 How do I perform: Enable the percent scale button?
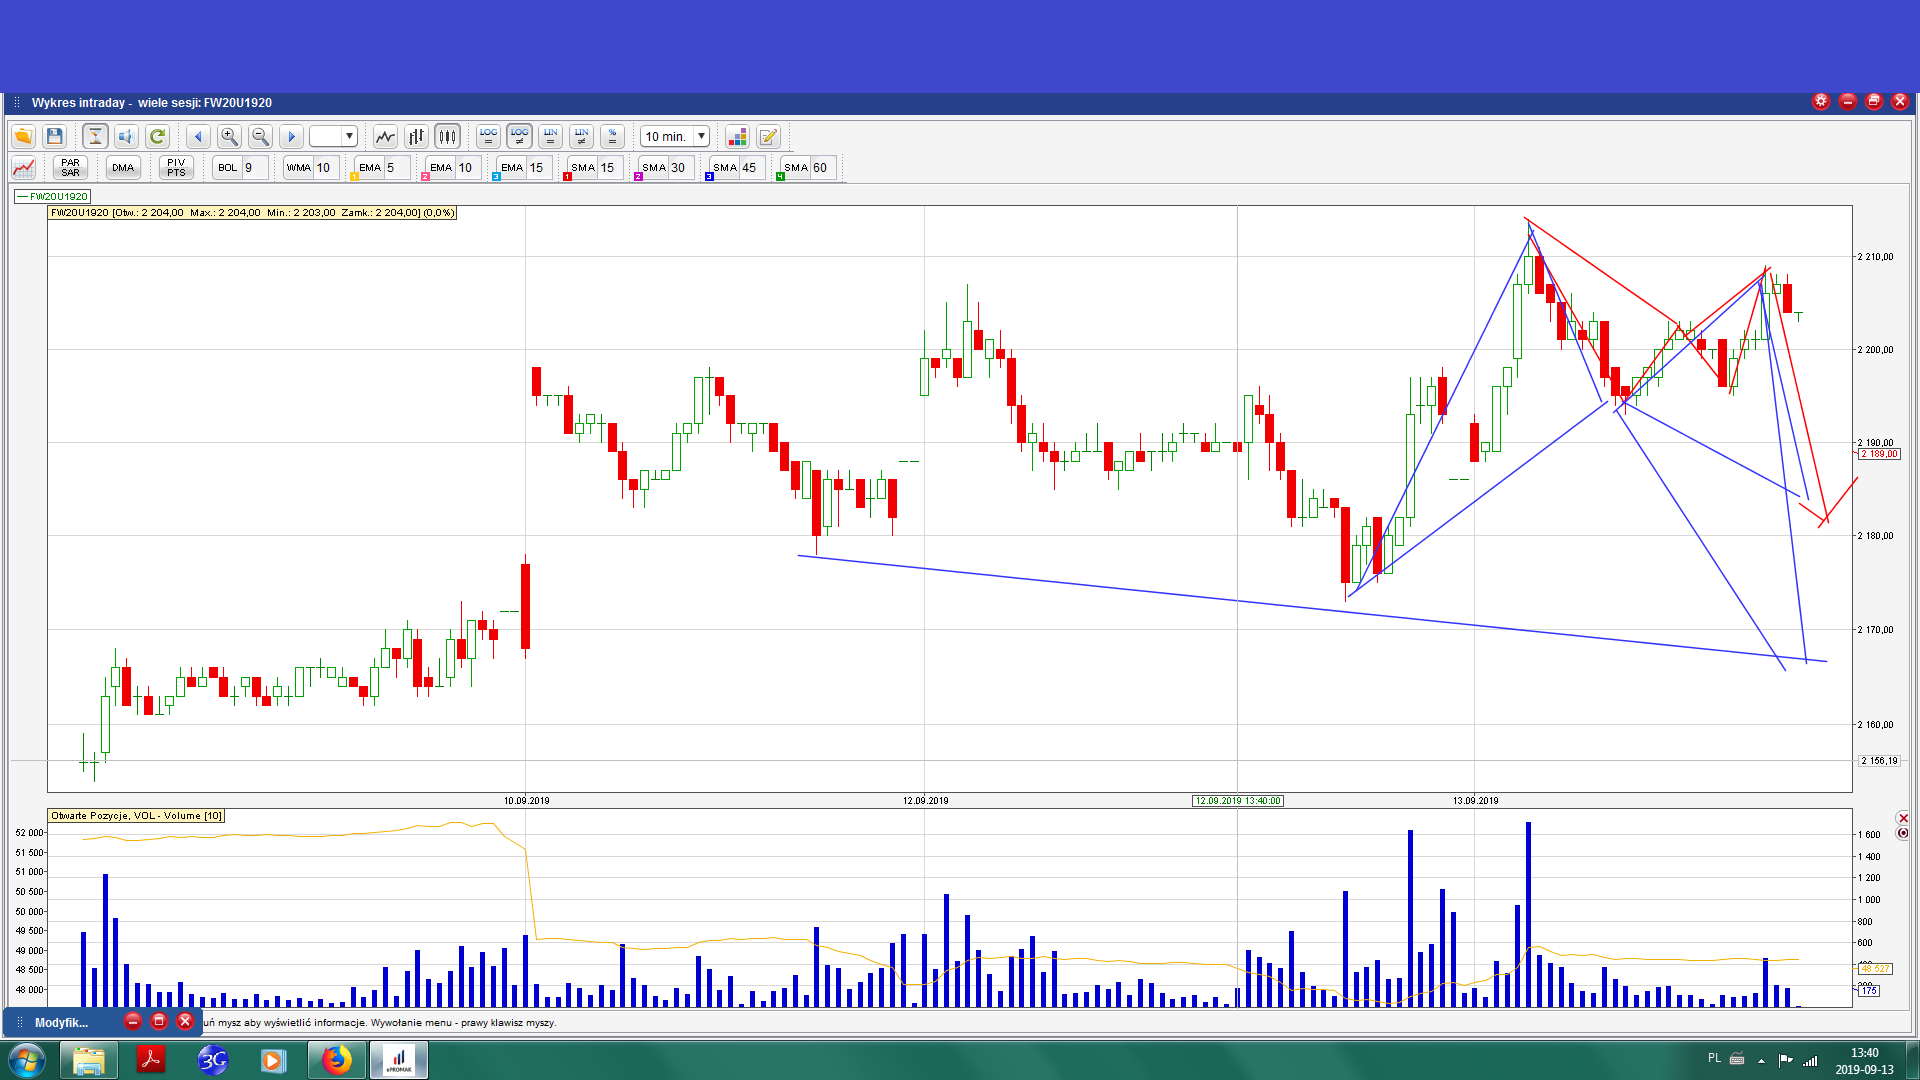(x=613, y=136)
